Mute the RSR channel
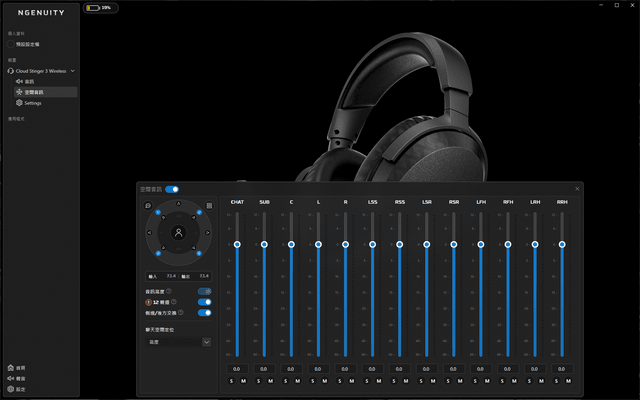The width and height of the screenshot is (640, 400). [460, 381]
